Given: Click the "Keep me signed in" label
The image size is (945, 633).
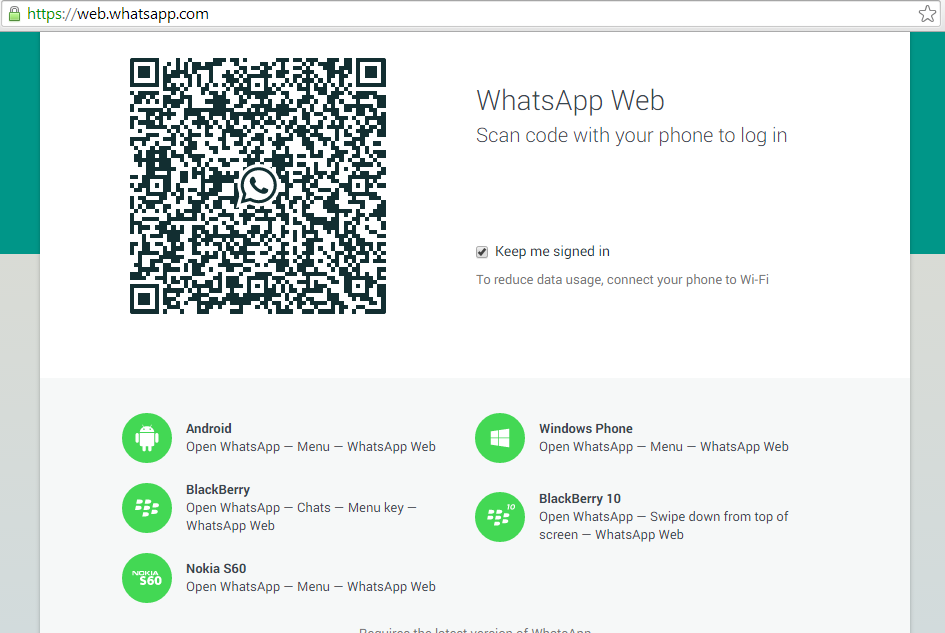Looking at the screenshot, I should pyautogui.click(x=552, y=252).
